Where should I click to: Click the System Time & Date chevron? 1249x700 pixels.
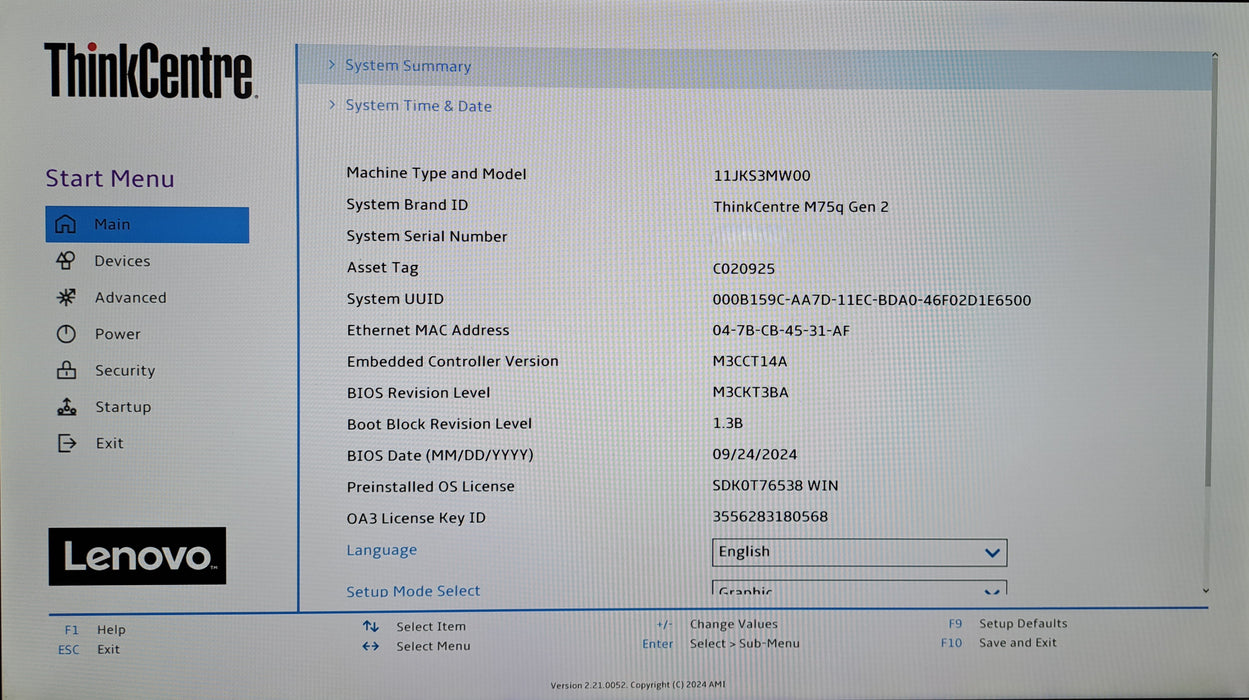(332, 105)
